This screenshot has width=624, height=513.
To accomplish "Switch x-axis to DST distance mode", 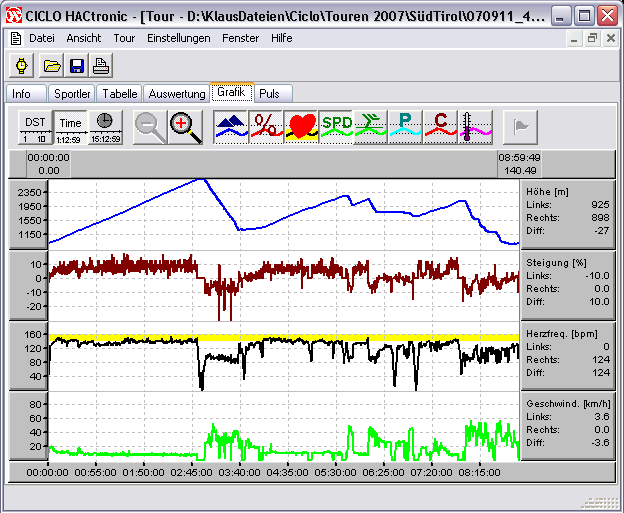I will coord(35,128).
